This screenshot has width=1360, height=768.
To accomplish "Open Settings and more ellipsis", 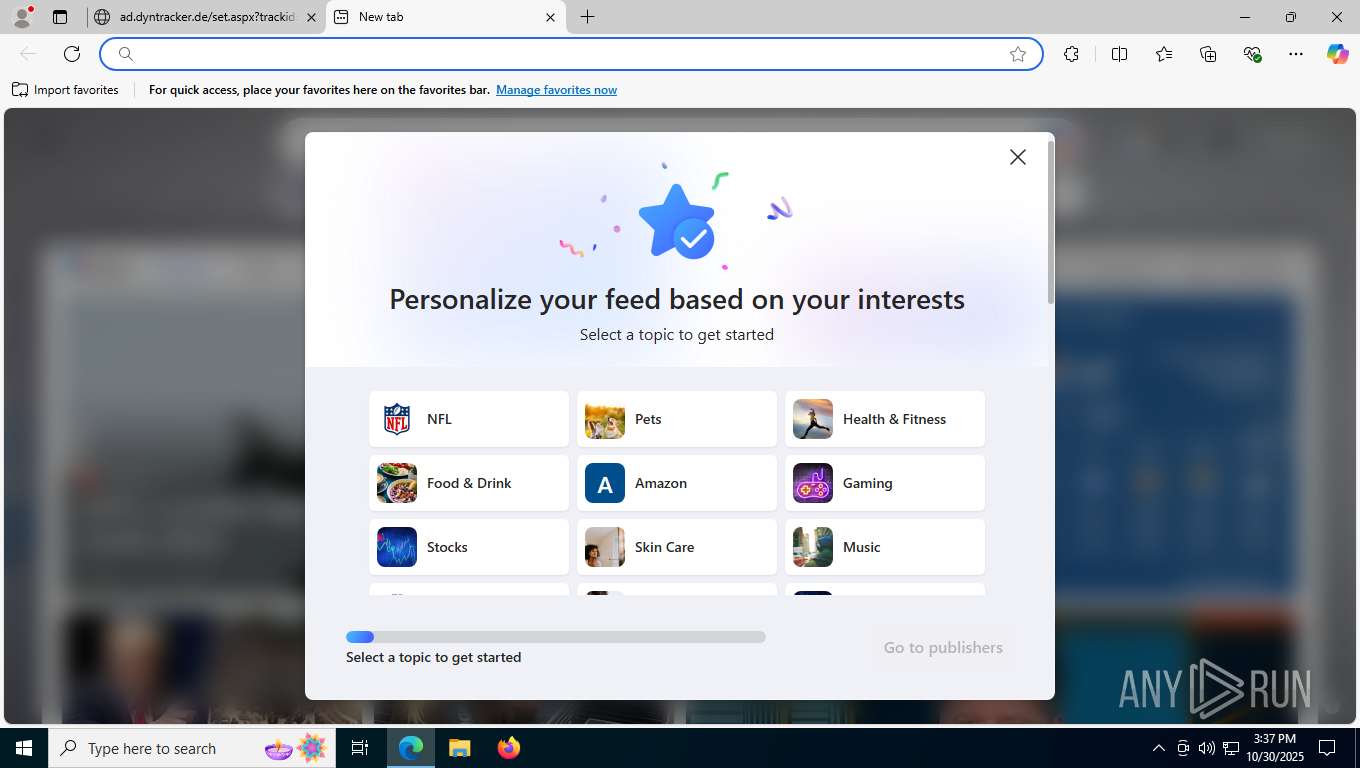I will pyautogui.click(x=1296, y=54).
